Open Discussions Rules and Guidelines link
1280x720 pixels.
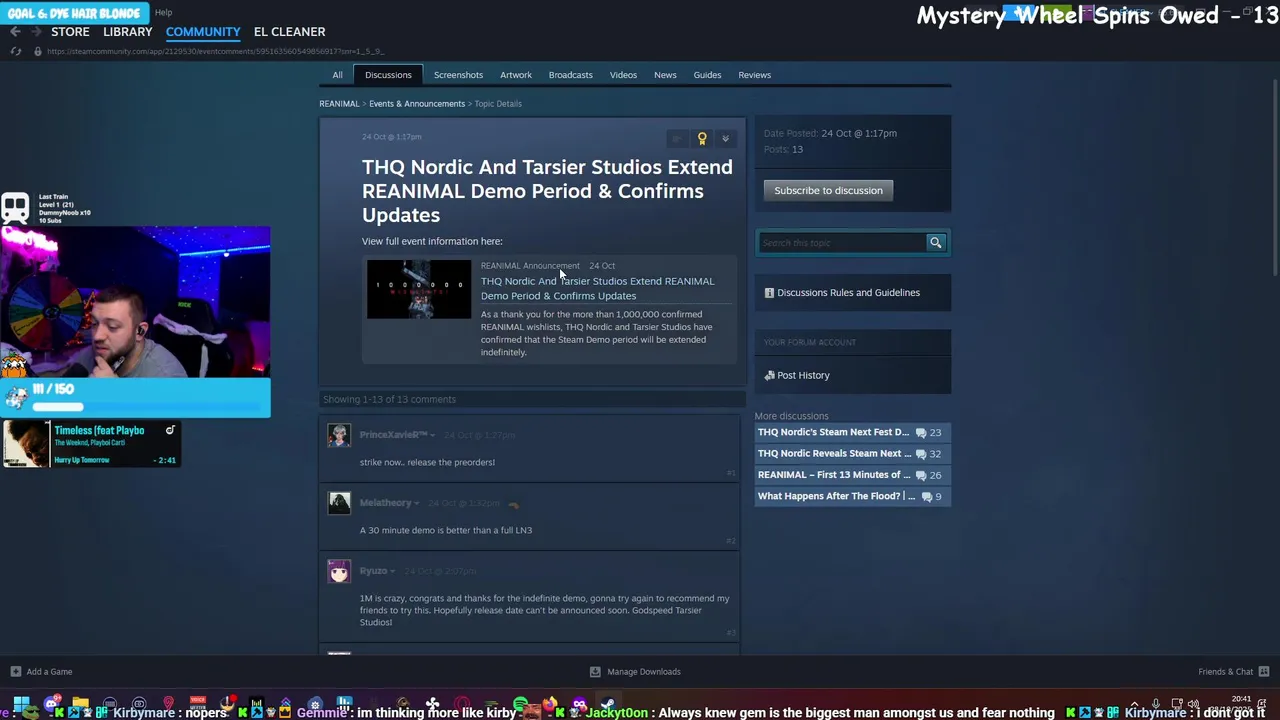[x=848, y=293]
